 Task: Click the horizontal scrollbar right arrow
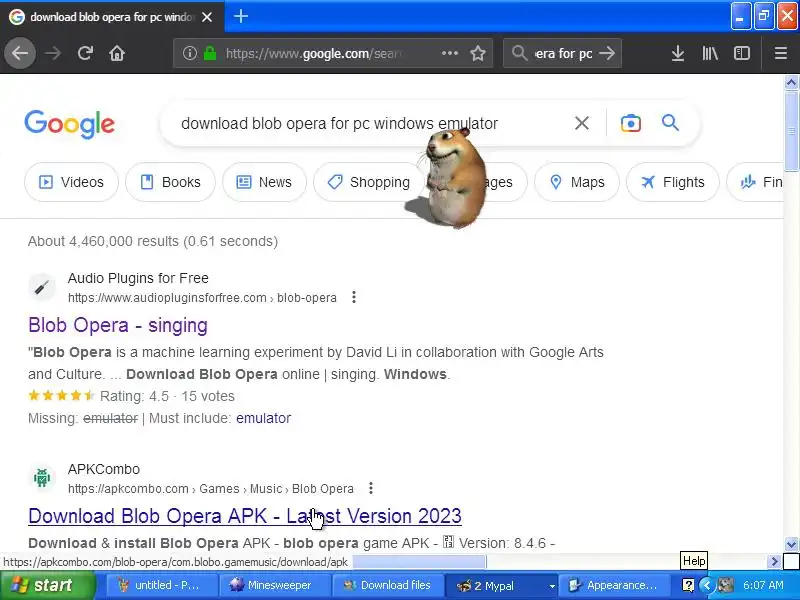(x=774, y=562)
